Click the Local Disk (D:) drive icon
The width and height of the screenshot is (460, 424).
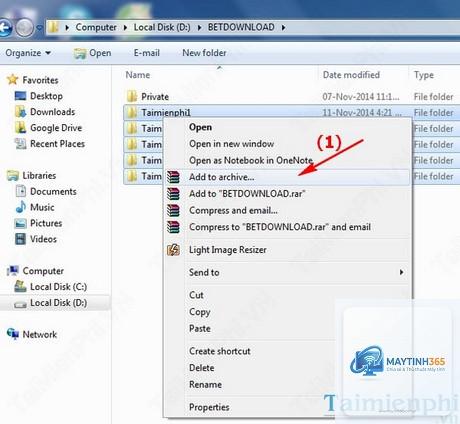pyautogui.click(x=20, y=304)
